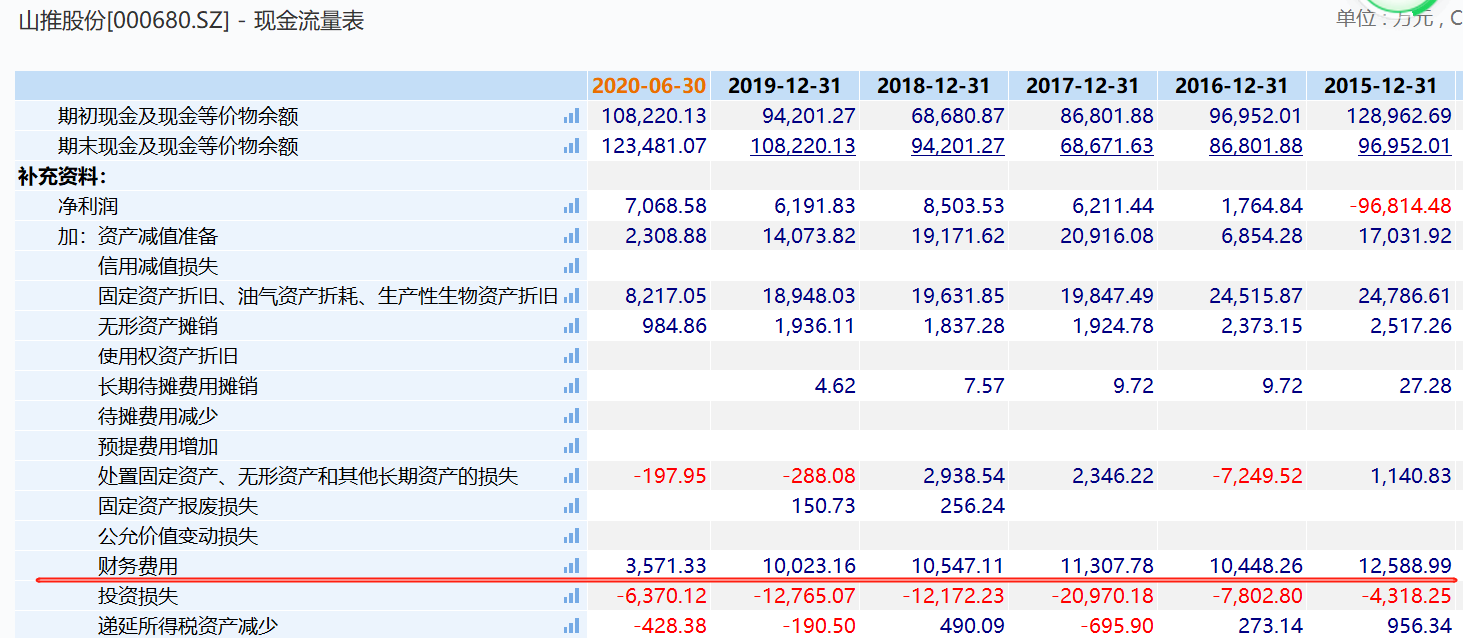Screen dimensions: 1463x638
Task: Click underlined 96,952.01 value for 2015
Action: tap(1404, 147)
